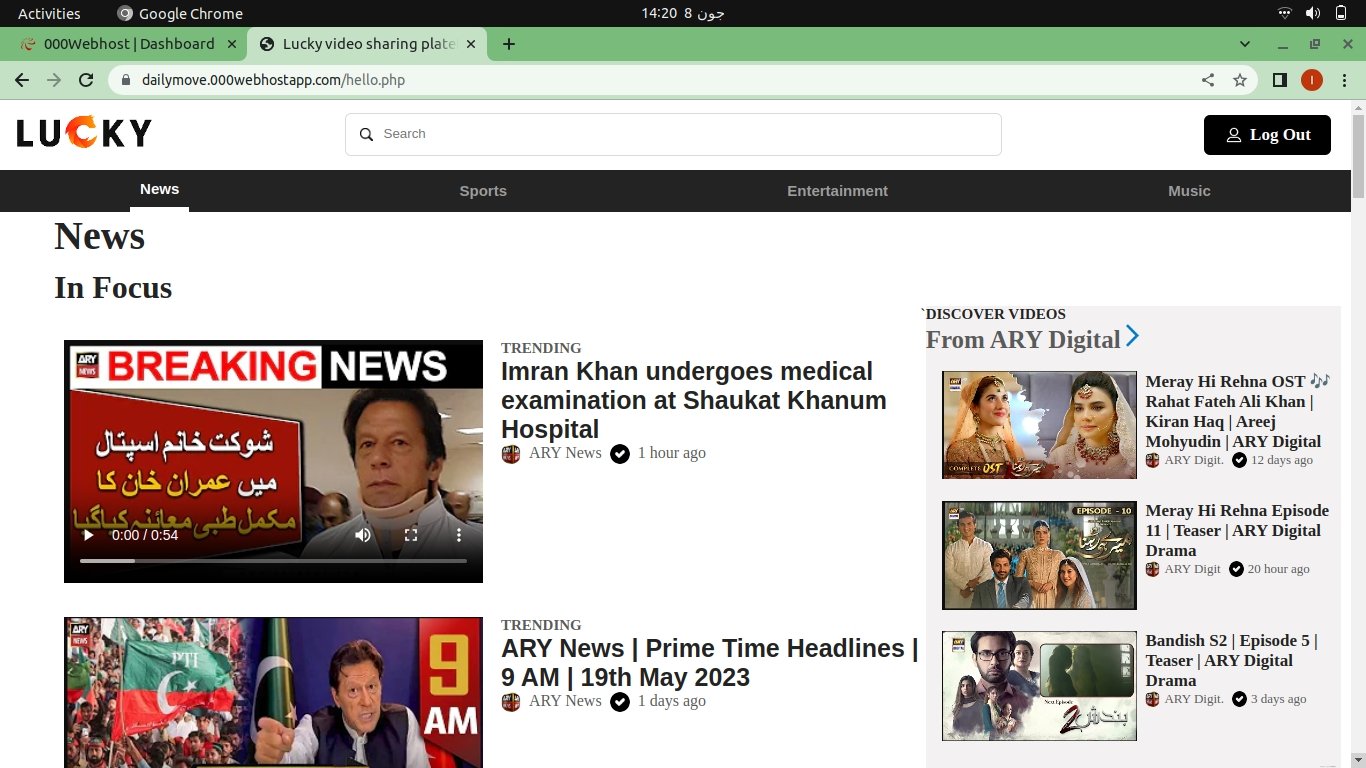The width and height of the screenshot is (1366, 768).
Task: Open the Entertainment category tab
Action: coord(837,191)
